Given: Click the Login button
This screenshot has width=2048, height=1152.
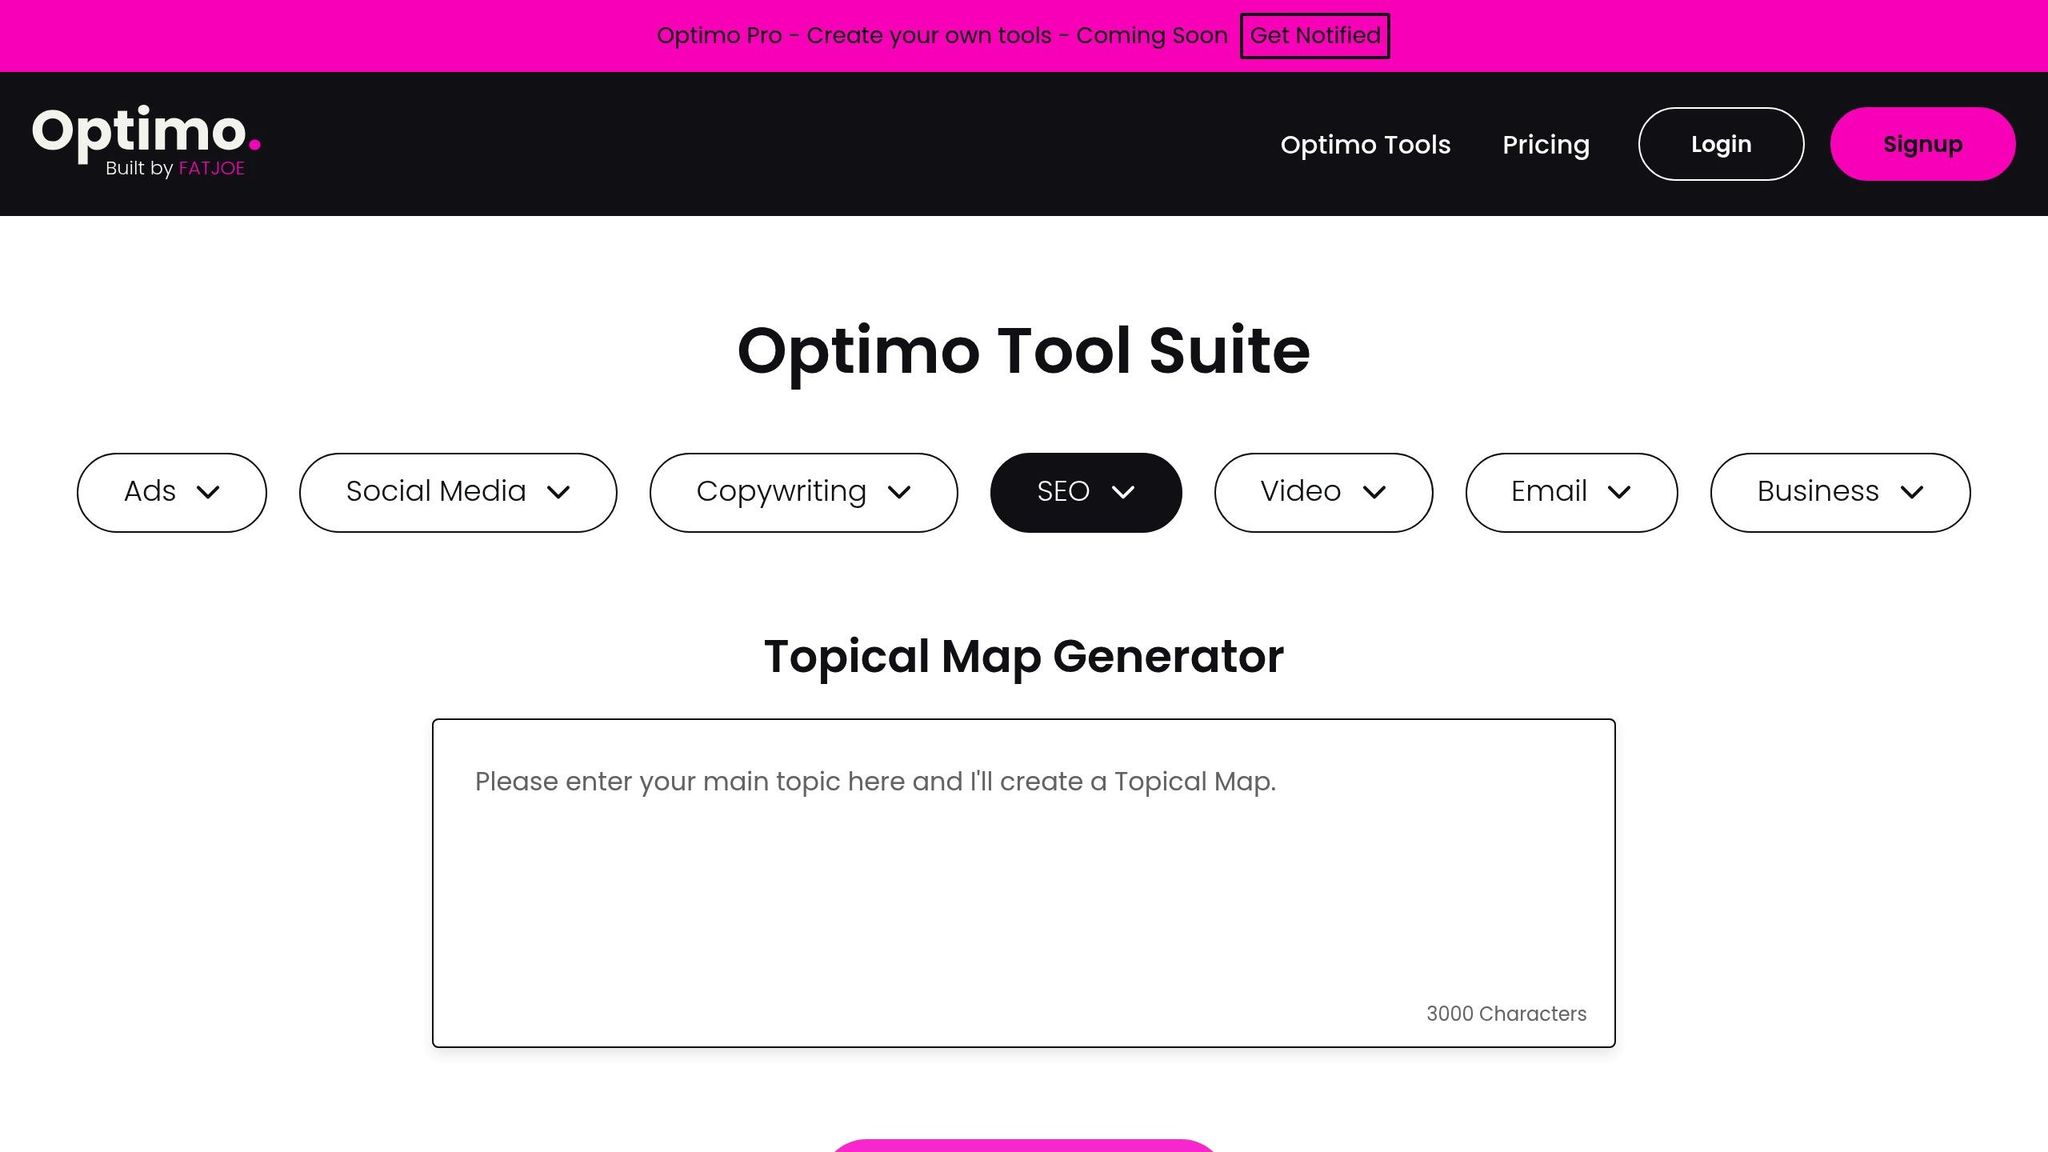Looking at the screenshot, I should click(x=1720, y=144).
